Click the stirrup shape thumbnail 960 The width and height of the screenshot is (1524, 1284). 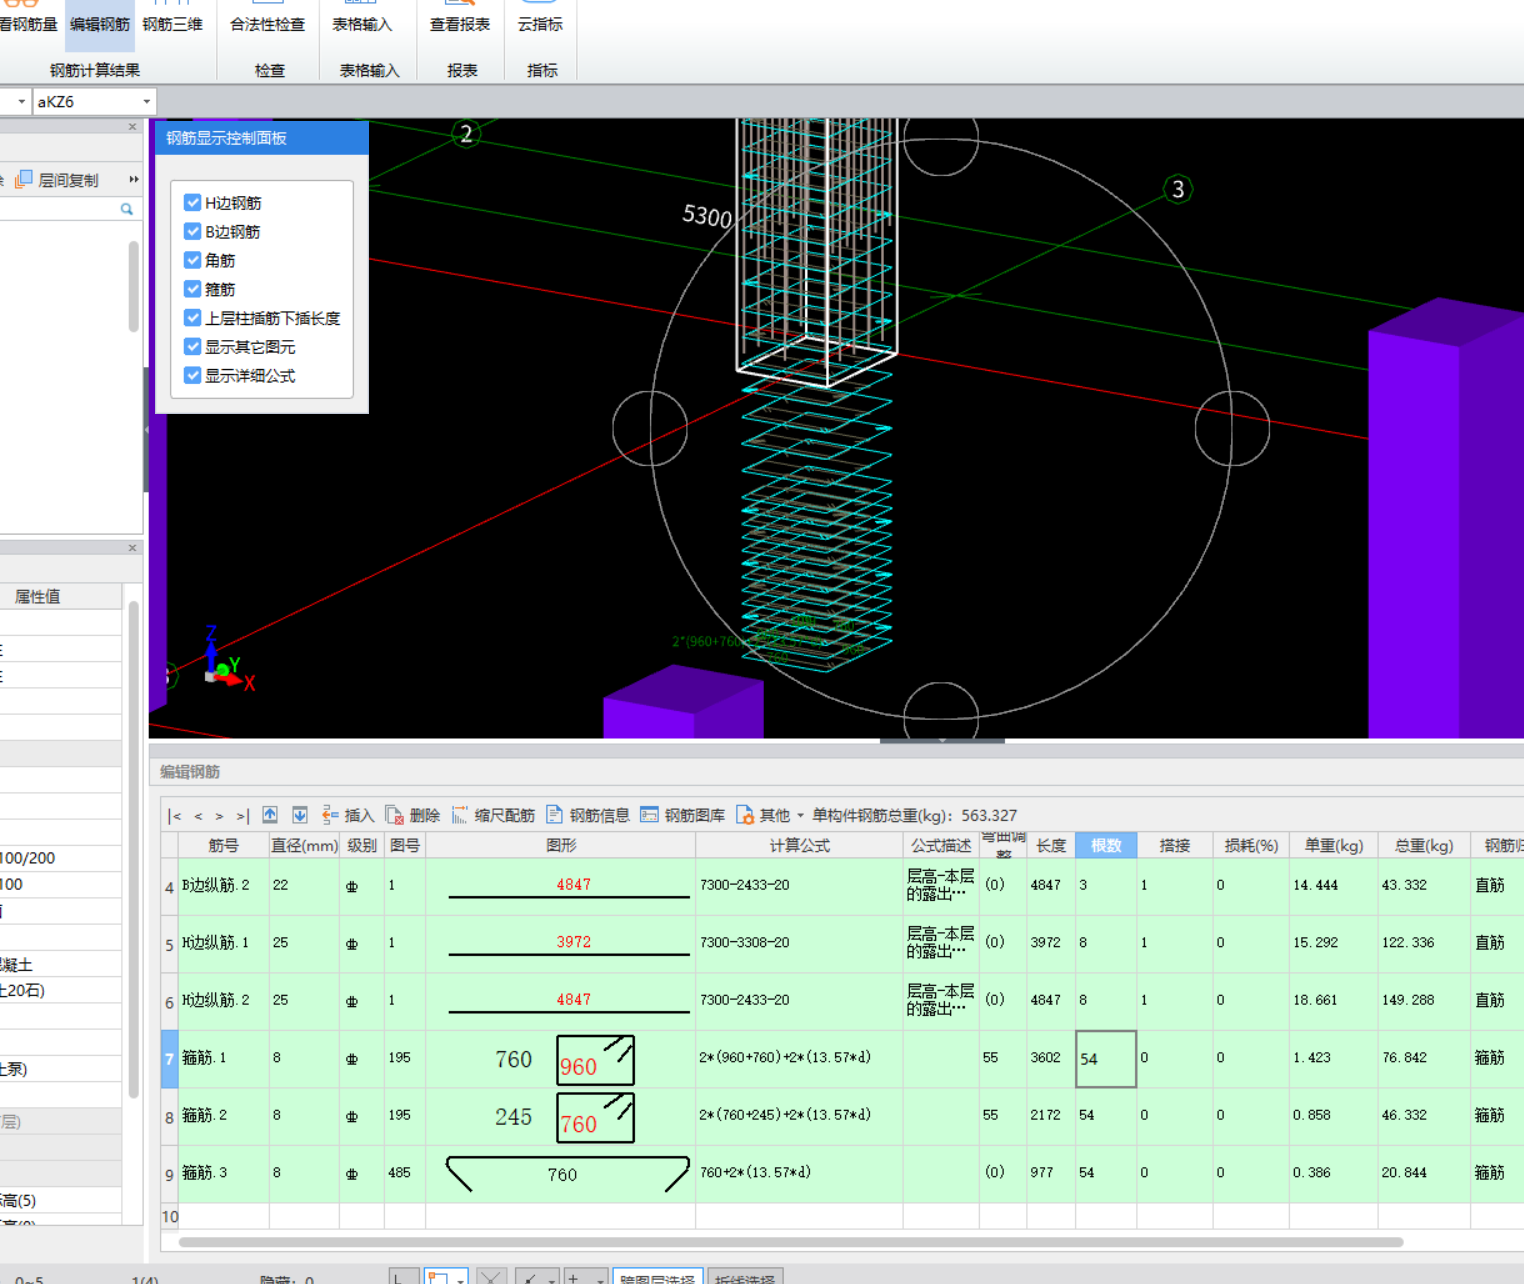coord(595,1060)
